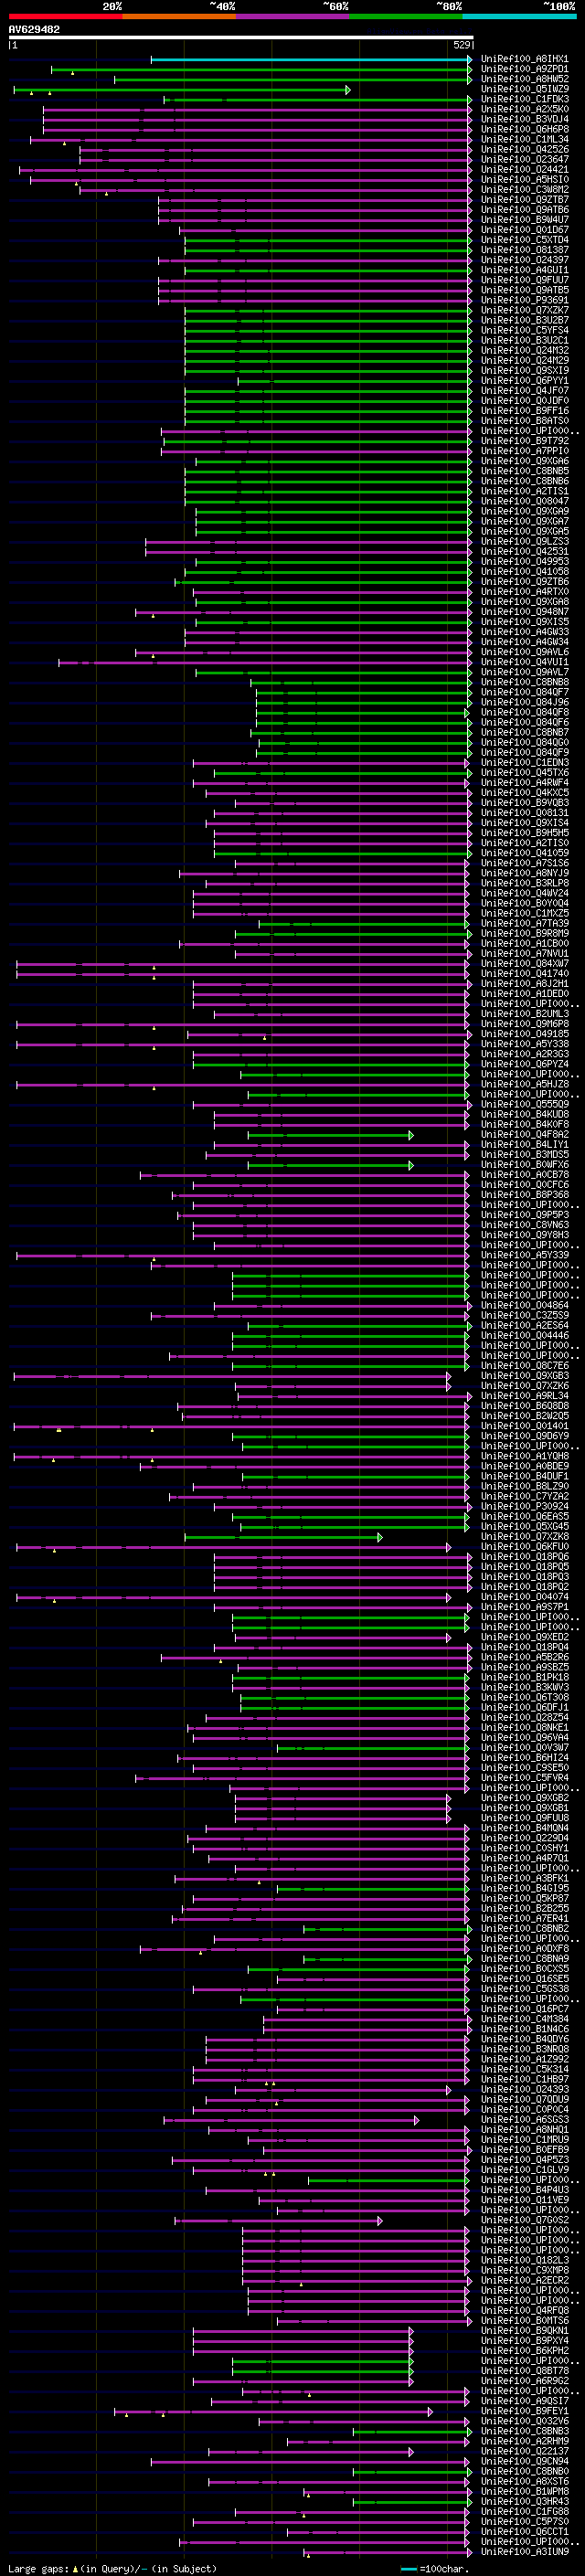Select the UniRef100_Q6H6P8 hit name

[525, 129]
